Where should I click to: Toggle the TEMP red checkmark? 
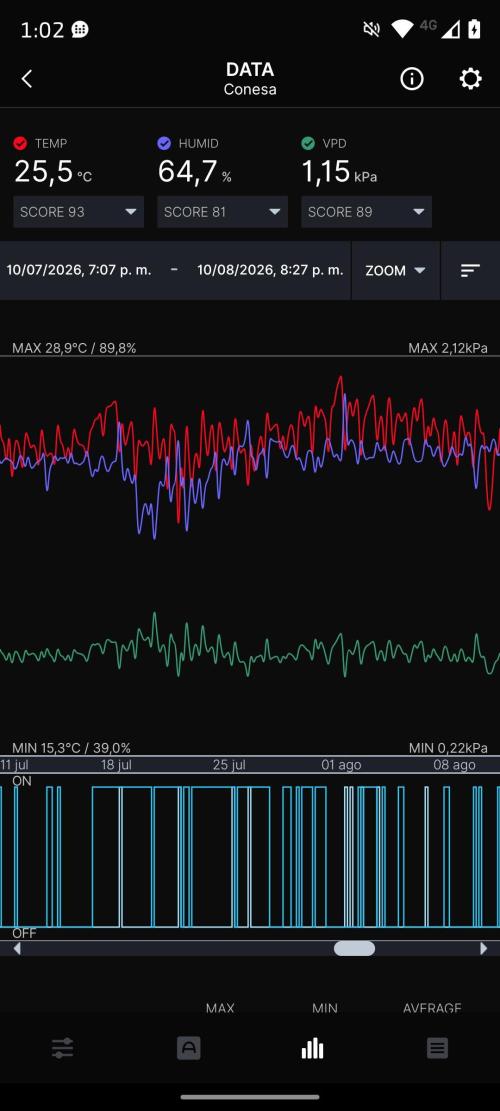[x=21, y=144]
